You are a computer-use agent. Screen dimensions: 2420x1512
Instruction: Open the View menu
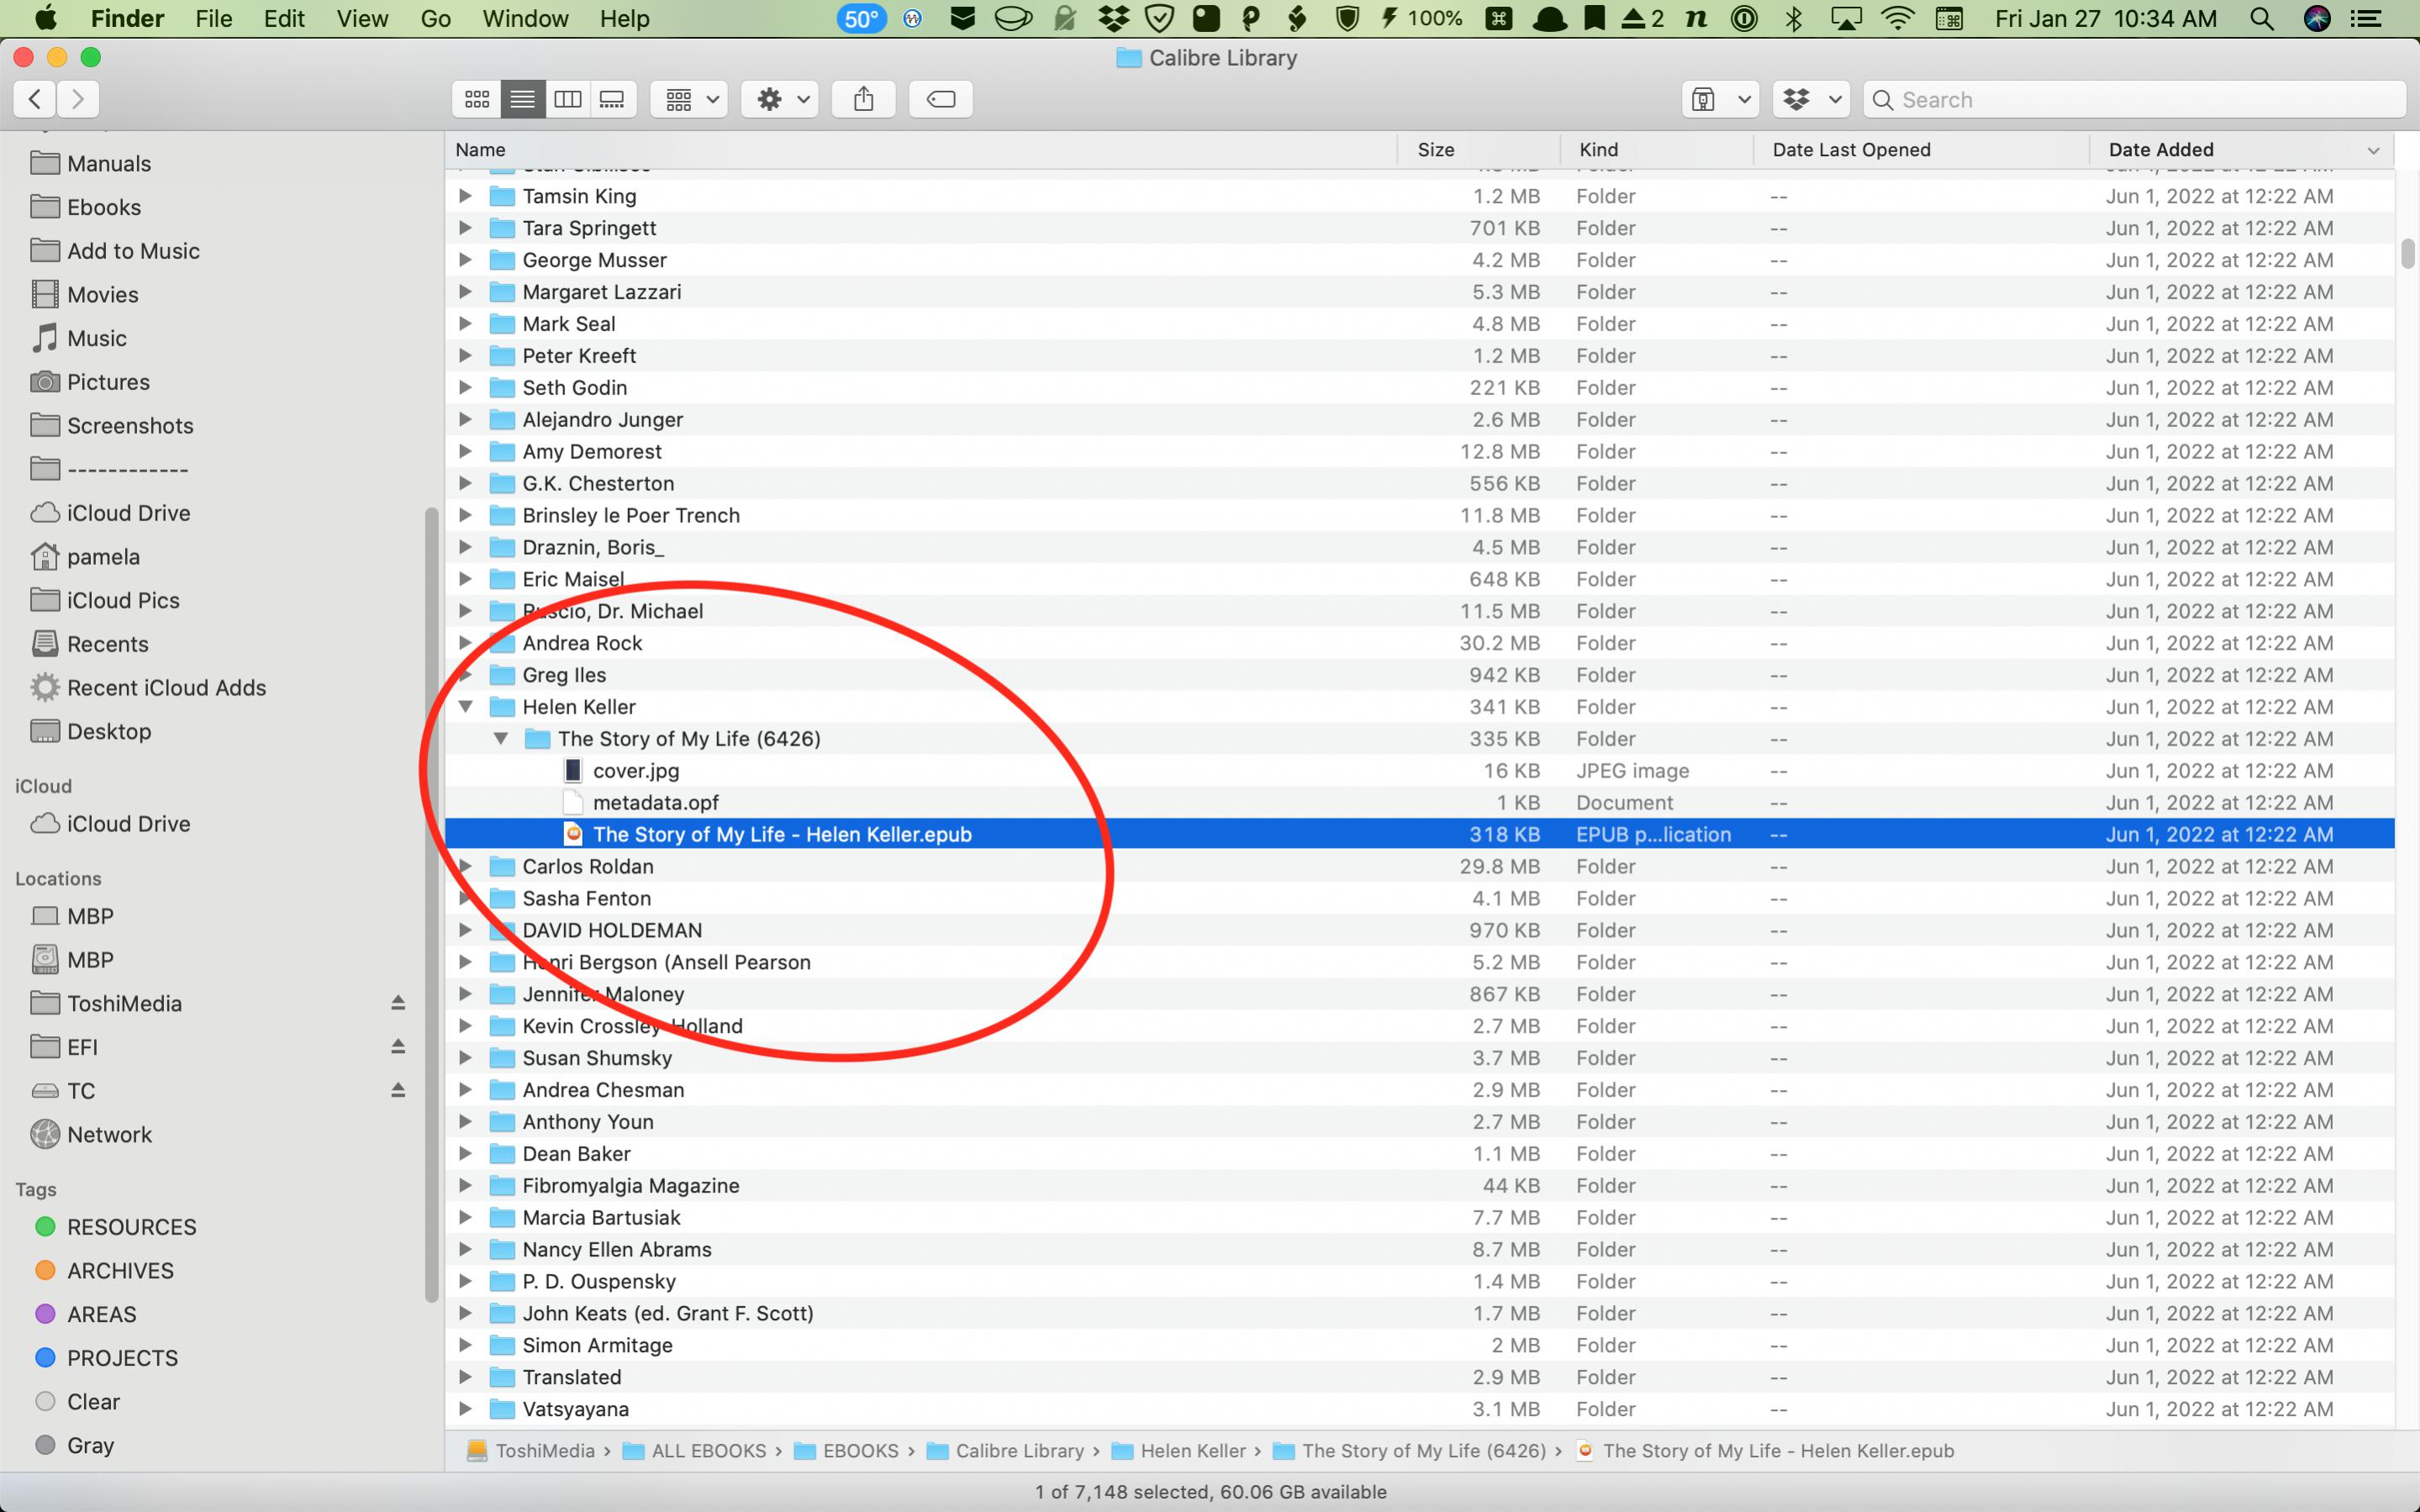362,18
